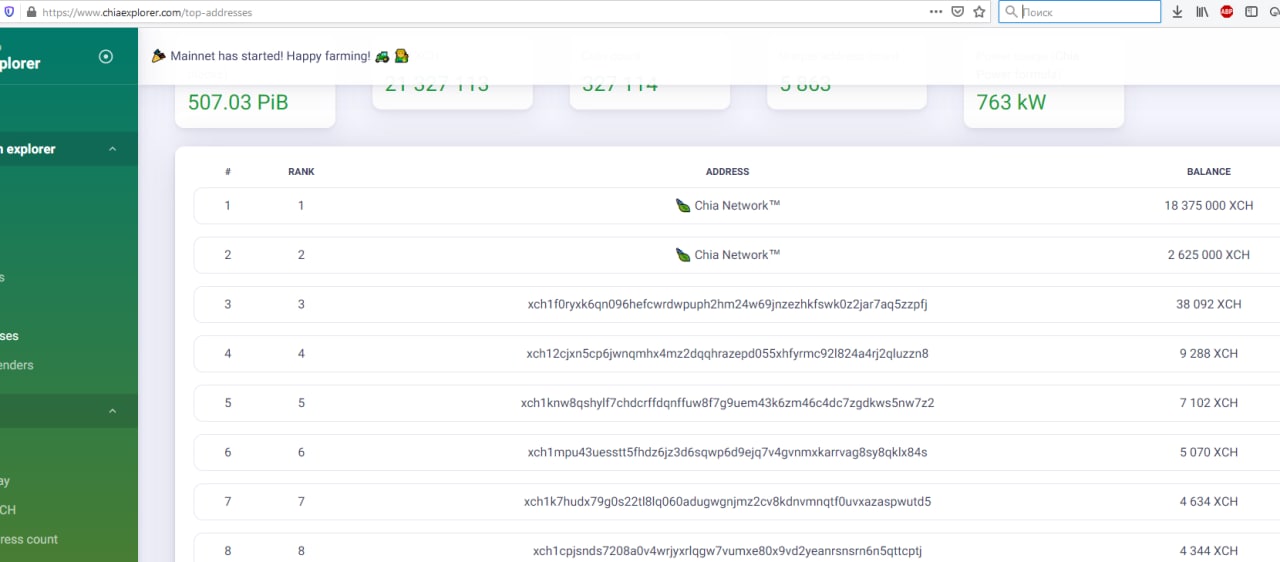Click balance '4 634 XCH'
This screenshot has width=1280, height=562.
coord(1208,501)
